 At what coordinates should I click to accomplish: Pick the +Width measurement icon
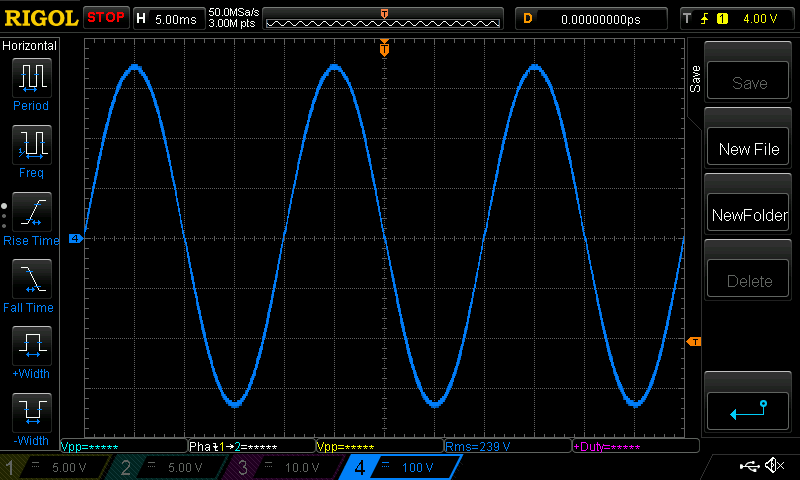click(x=31, y=346)
